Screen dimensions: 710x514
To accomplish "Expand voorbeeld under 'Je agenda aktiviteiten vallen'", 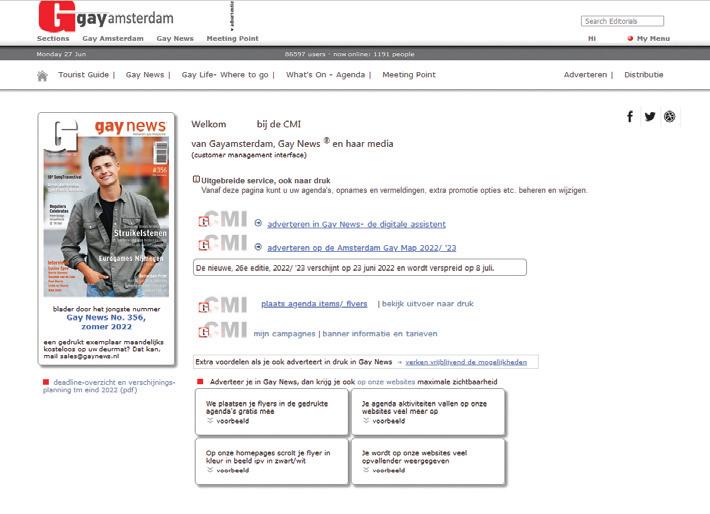I will tap(384, 421).
